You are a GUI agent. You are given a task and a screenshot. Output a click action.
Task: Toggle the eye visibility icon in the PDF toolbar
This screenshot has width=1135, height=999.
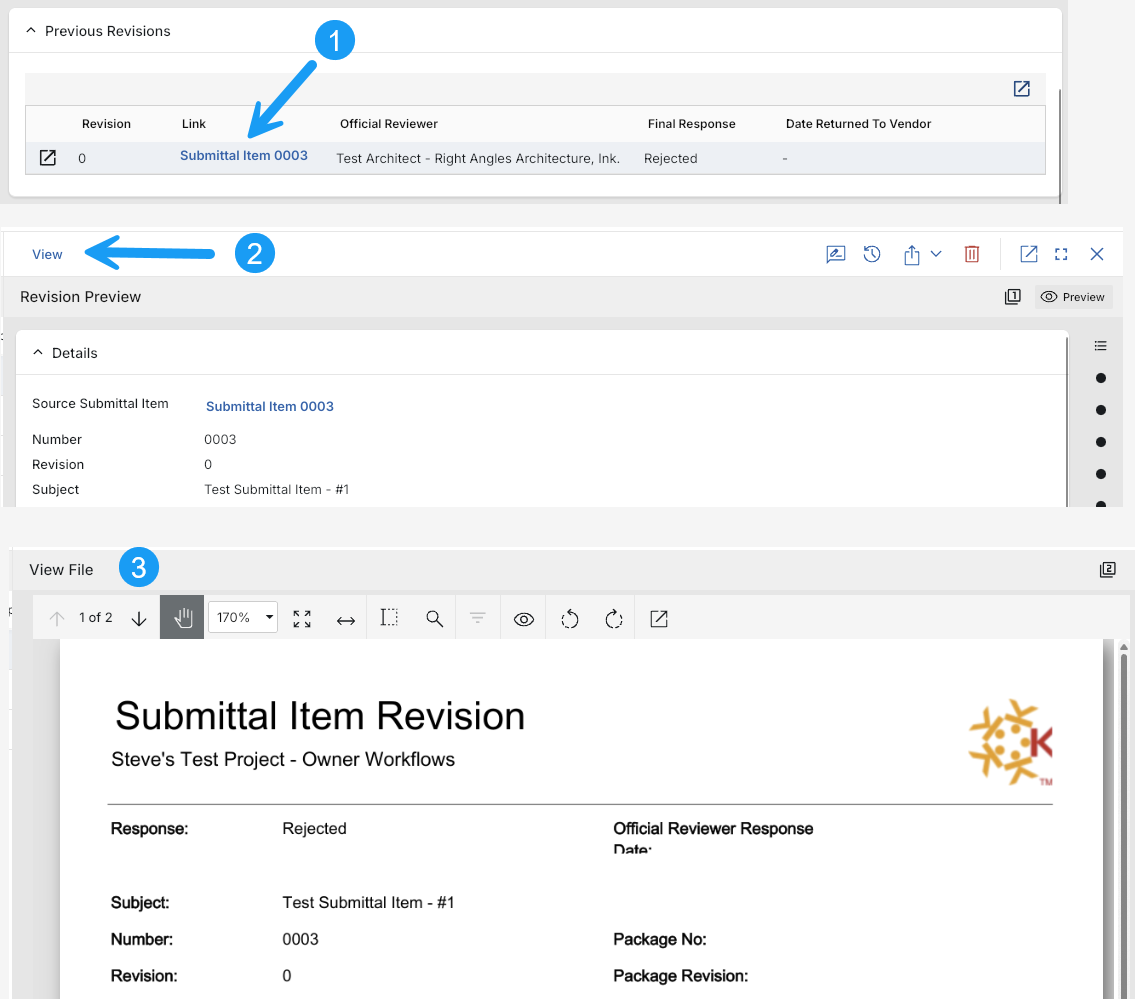523,619
